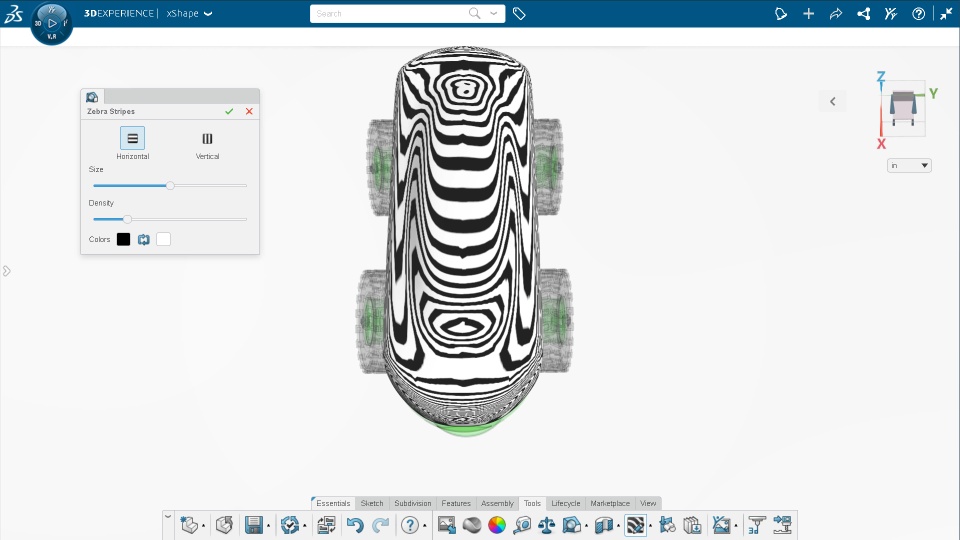Open the color wheel appearance tool
960x540 pixels.
(x=497, y=525)
